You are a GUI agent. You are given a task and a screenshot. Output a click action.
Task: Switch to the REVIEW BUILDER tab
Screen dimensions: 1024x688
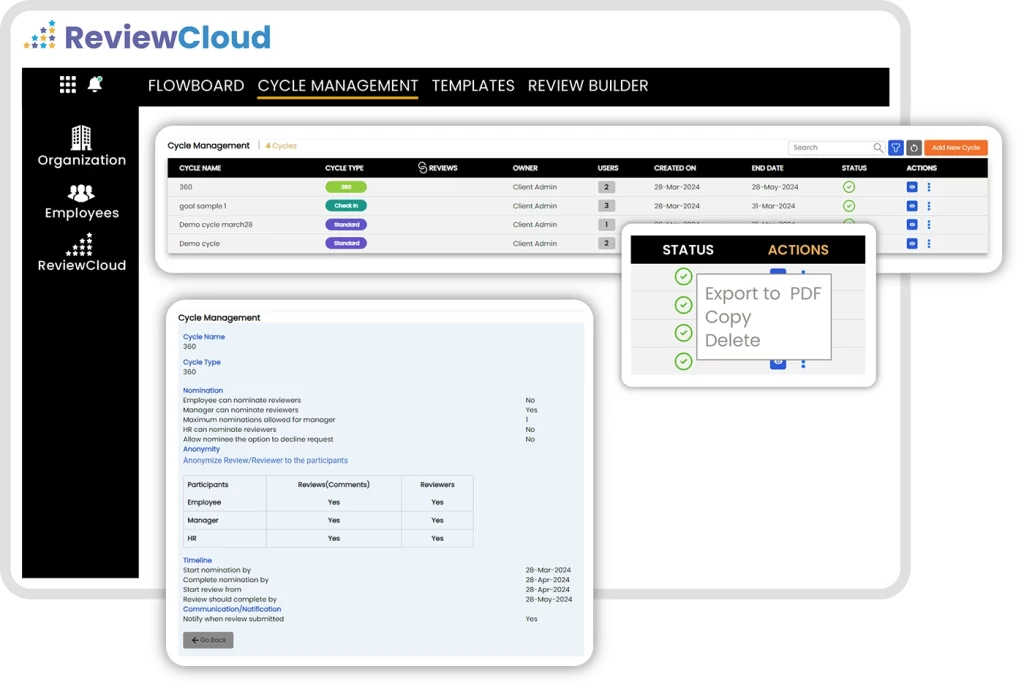[x=588, y=86]
